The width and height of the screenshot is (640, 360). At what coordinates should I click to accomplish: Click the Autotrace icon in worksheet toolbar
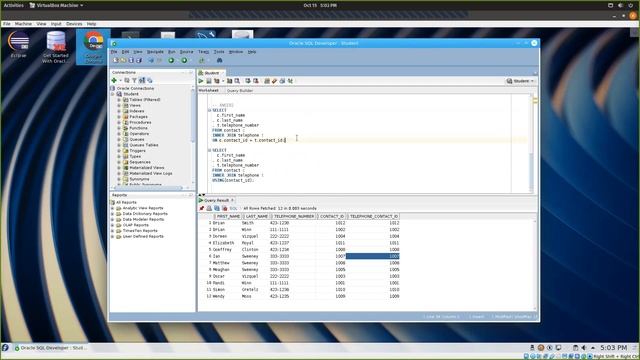click(229, 81)
